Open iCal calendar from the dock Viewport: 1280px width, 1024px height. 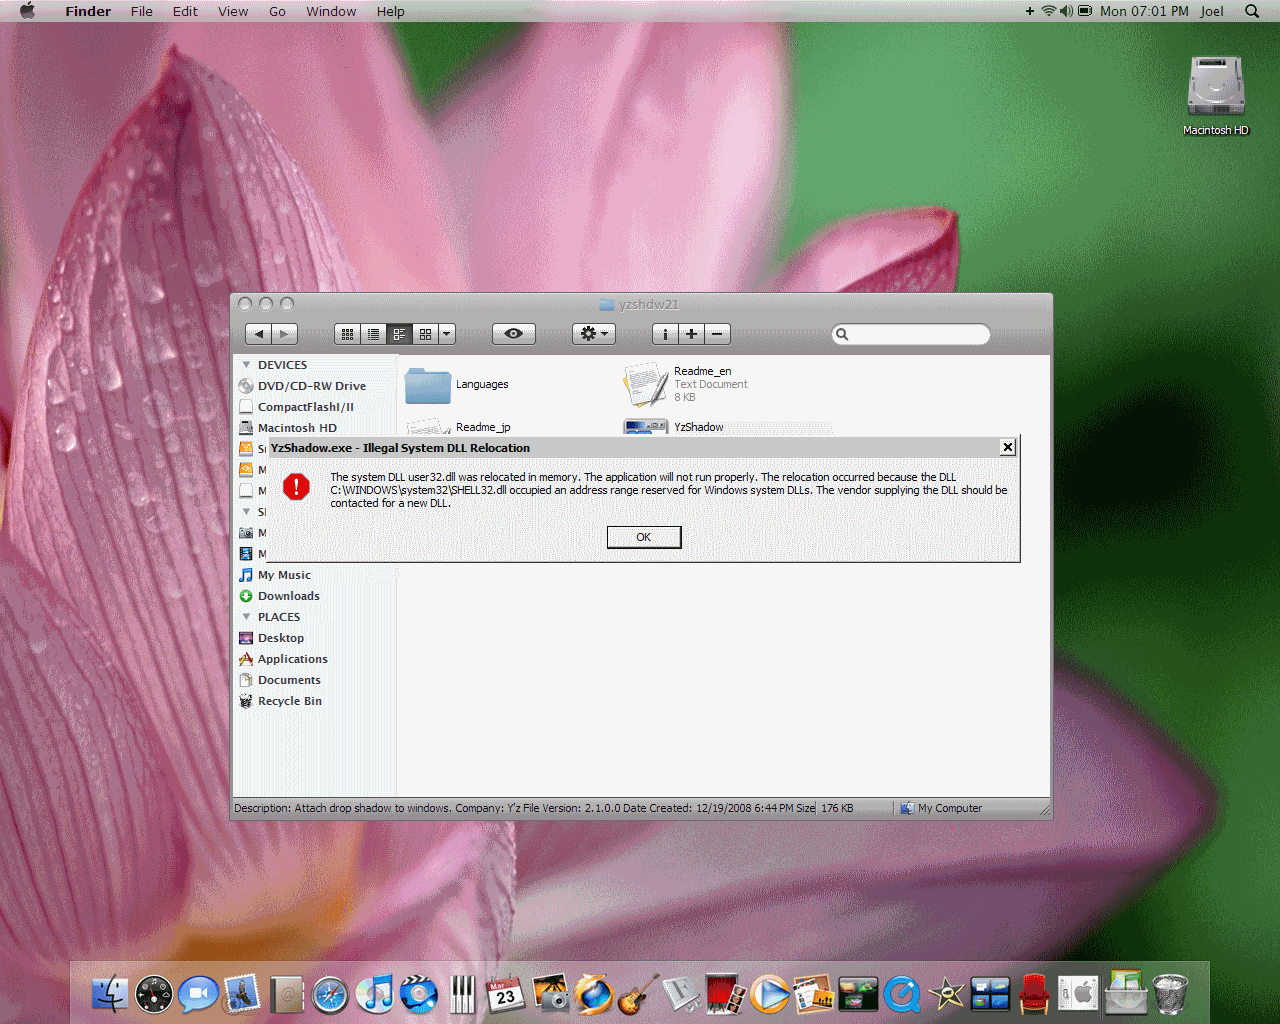(x=506, y=994)
